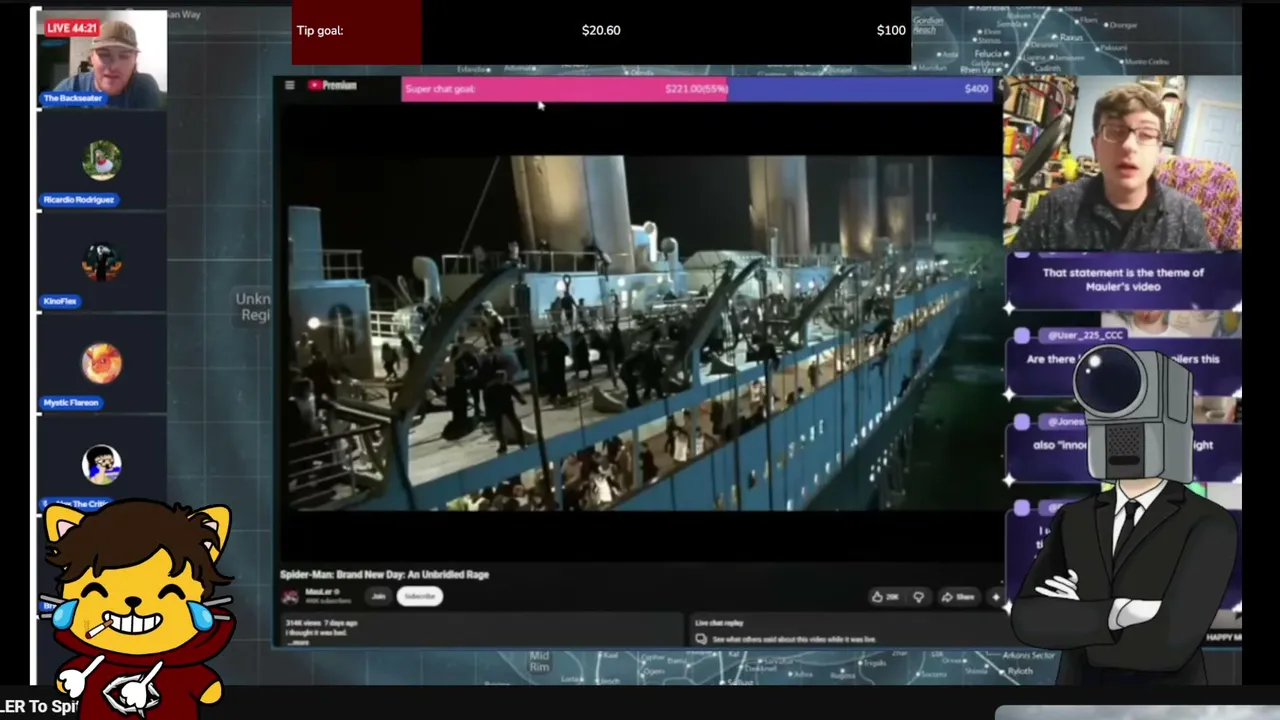
Task: Click 'Ricardio Rodriguez' name label
Action: coord(78,200)
